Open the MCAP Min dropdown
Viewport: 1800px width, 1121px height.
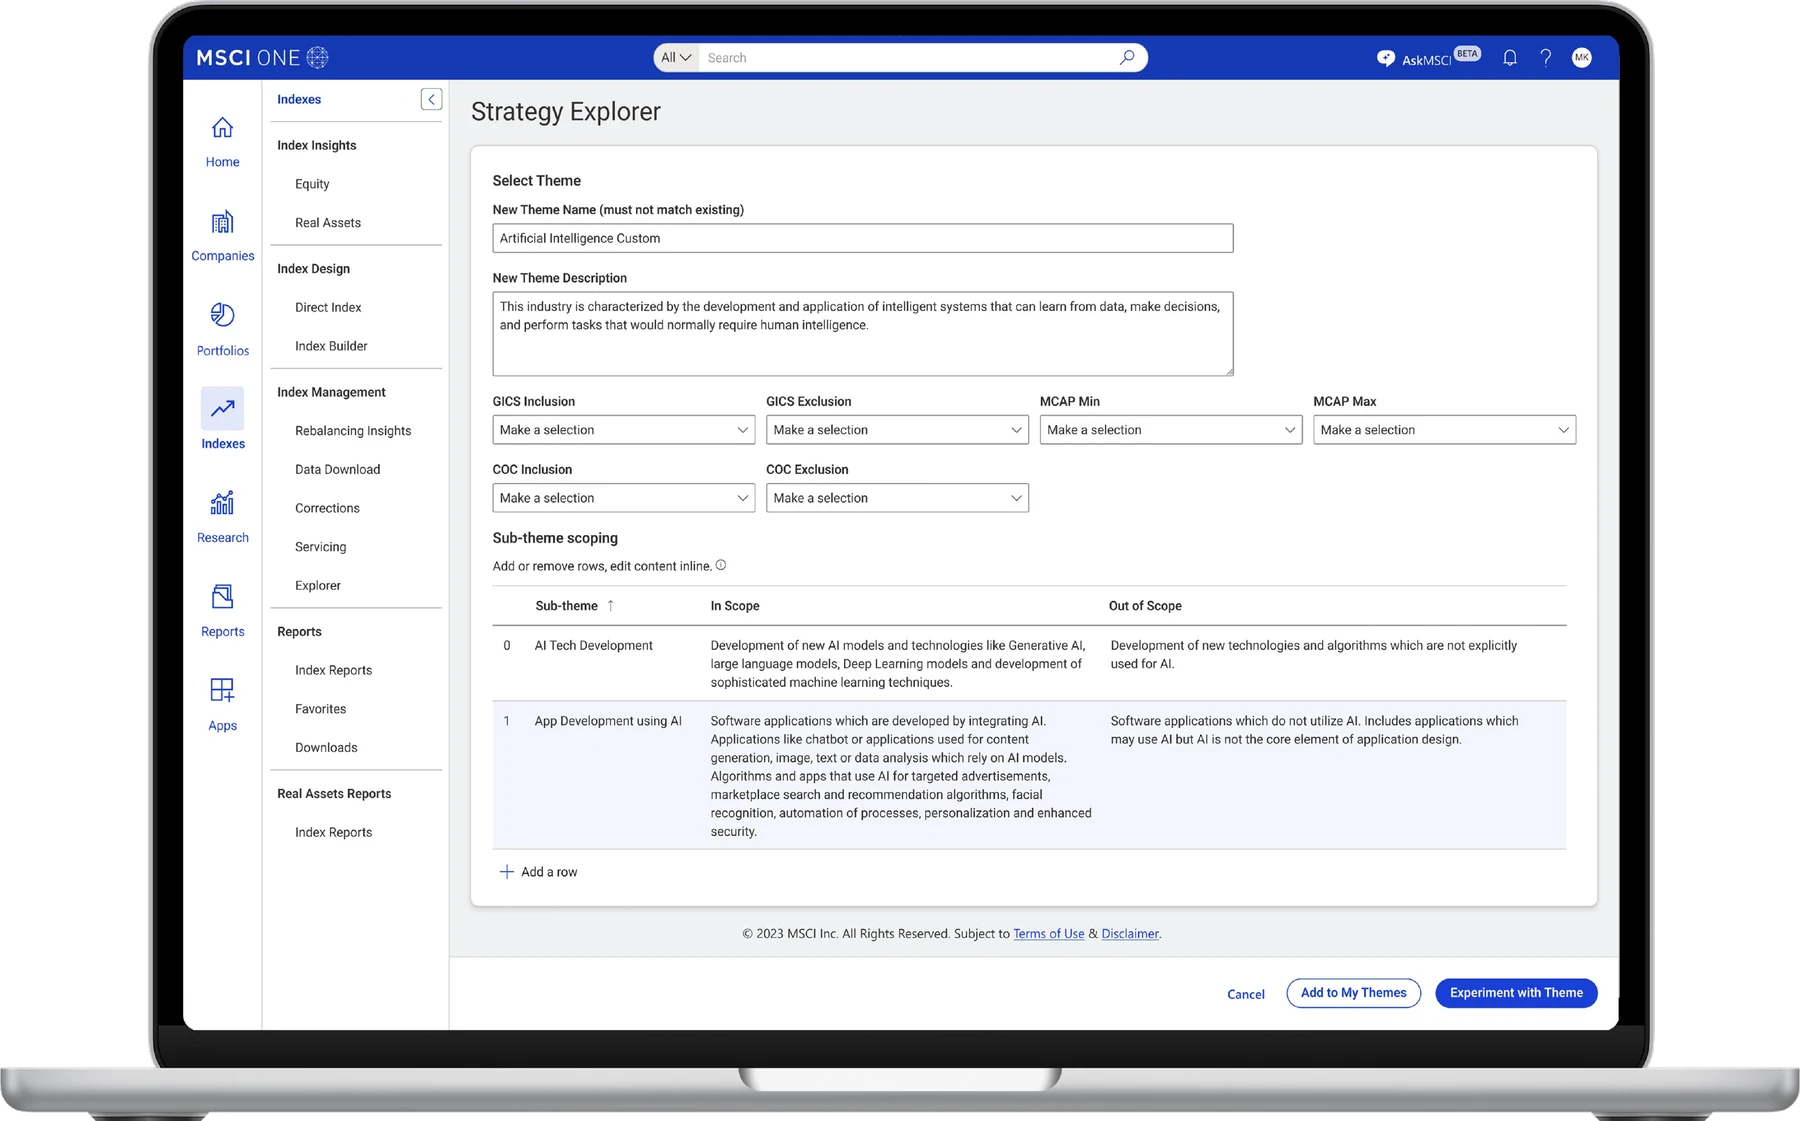tap(1171, 430)
